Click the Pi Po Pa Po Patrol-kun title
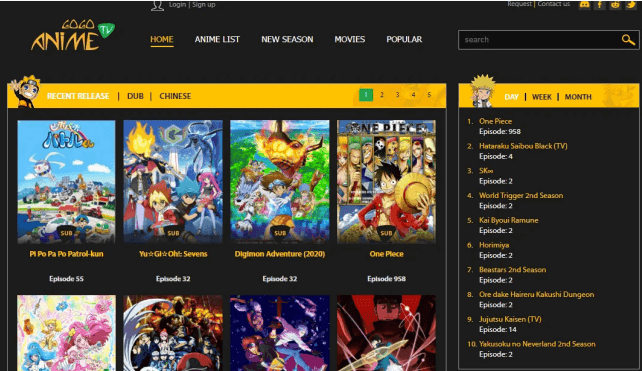 [66, 254]
